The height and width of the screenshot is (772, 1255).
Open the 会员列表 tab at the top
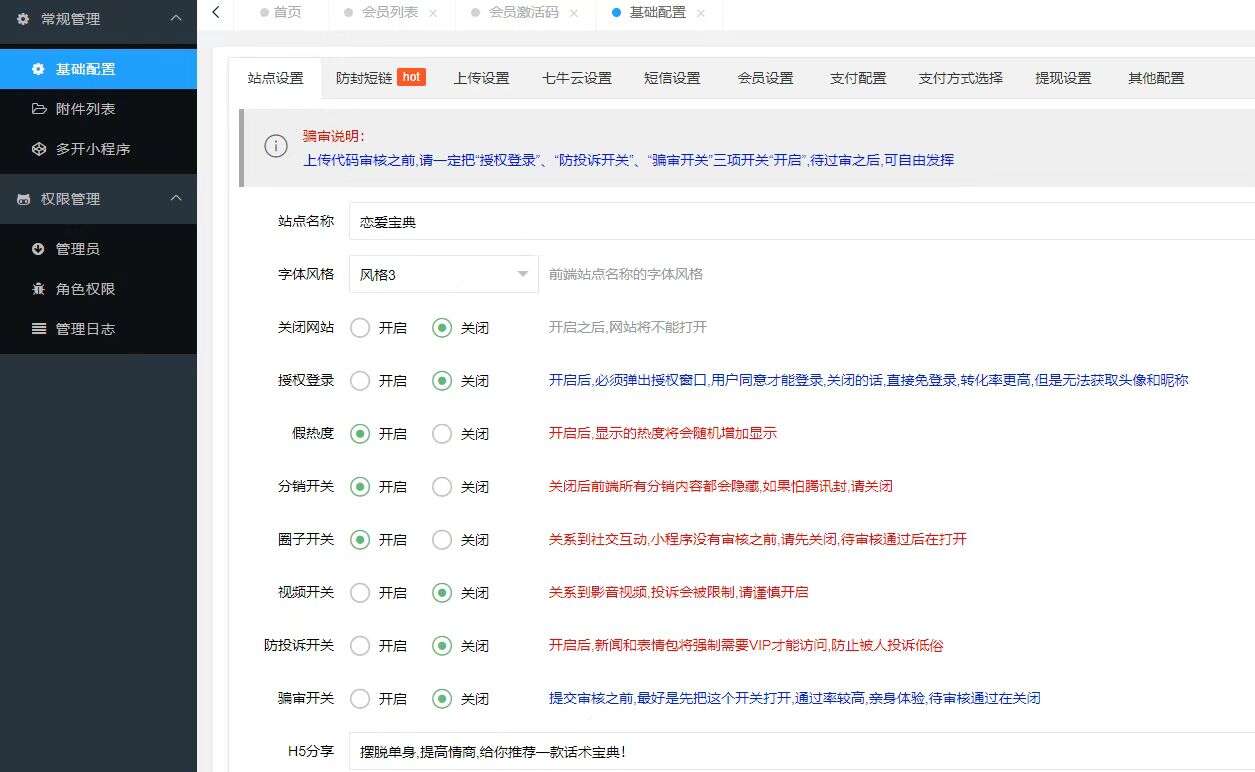tap(389, 13)
